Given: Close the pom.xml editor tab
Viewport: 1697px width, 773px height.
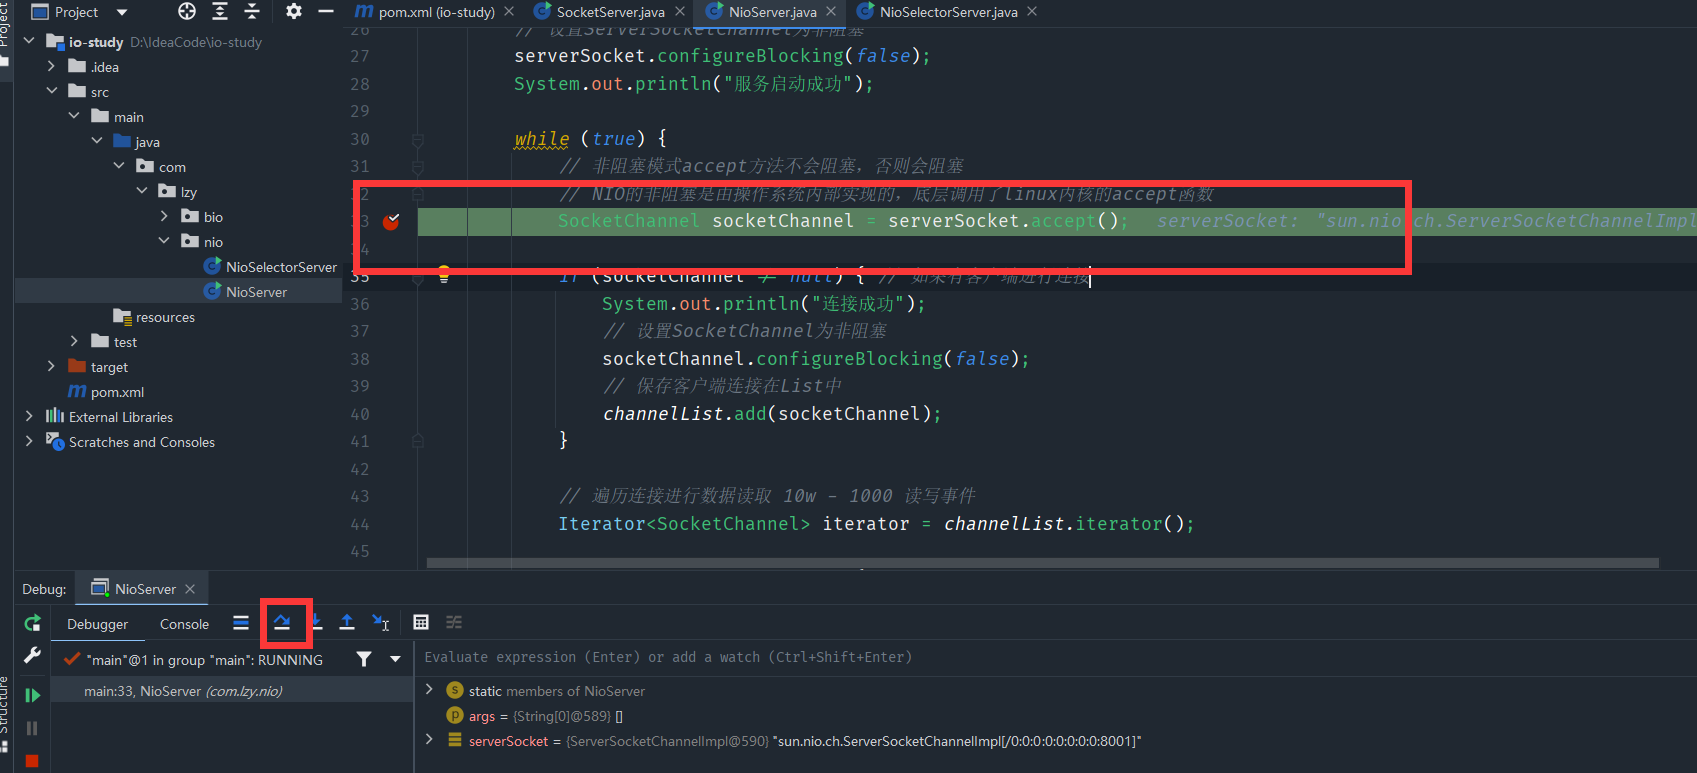Looking at the screenshot, I should 509,12.
